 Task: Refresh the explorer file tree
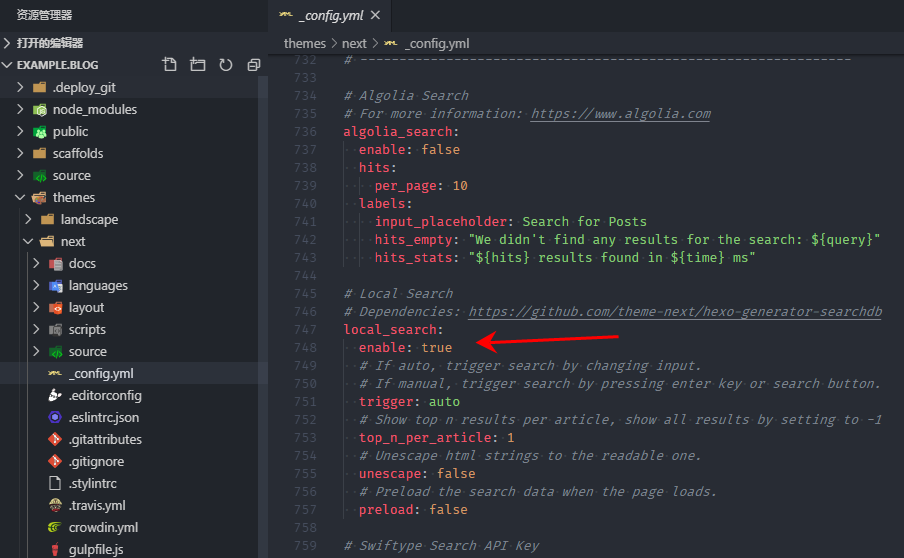point(226,65)
